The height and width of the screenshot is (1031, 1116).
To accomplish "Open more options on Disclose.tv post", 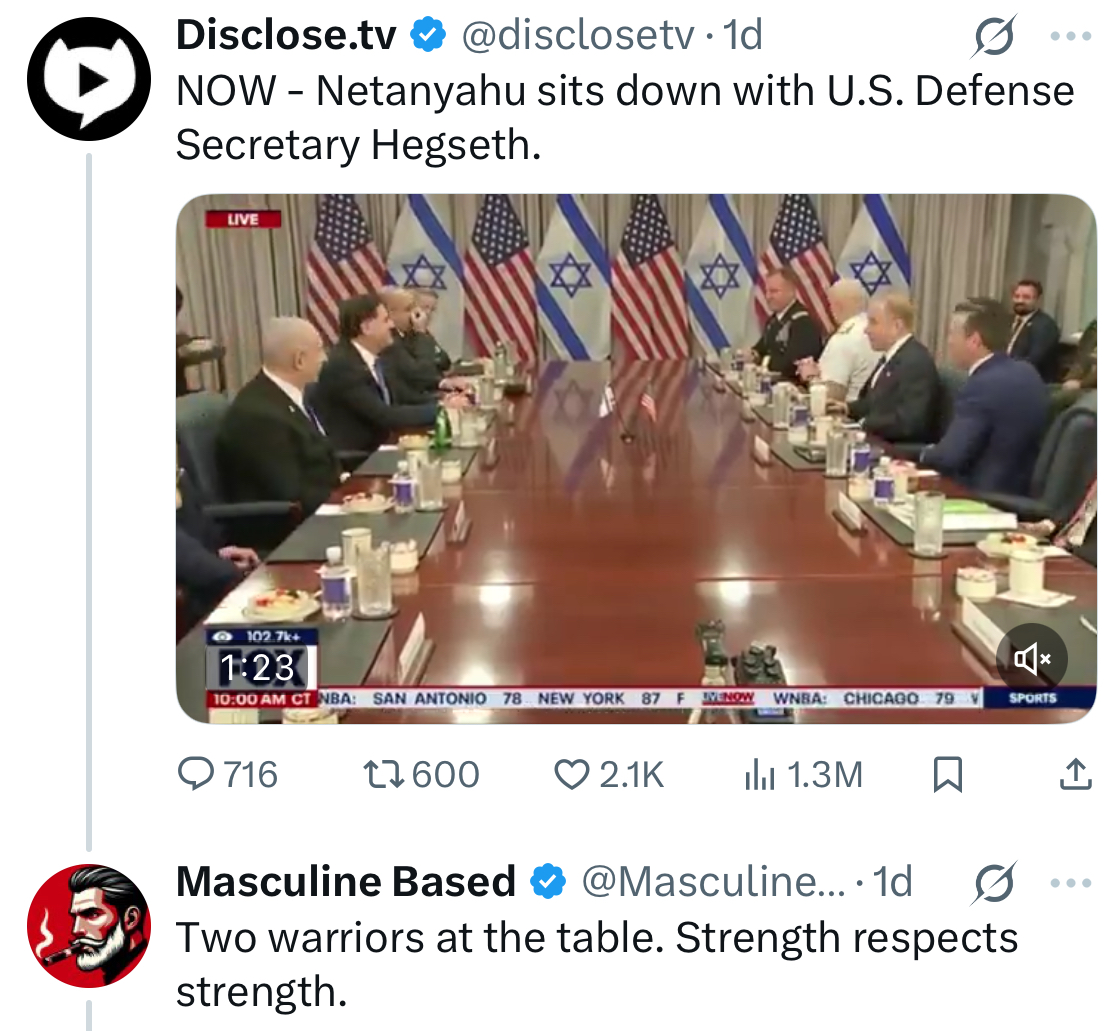I will click(1070, 36).
